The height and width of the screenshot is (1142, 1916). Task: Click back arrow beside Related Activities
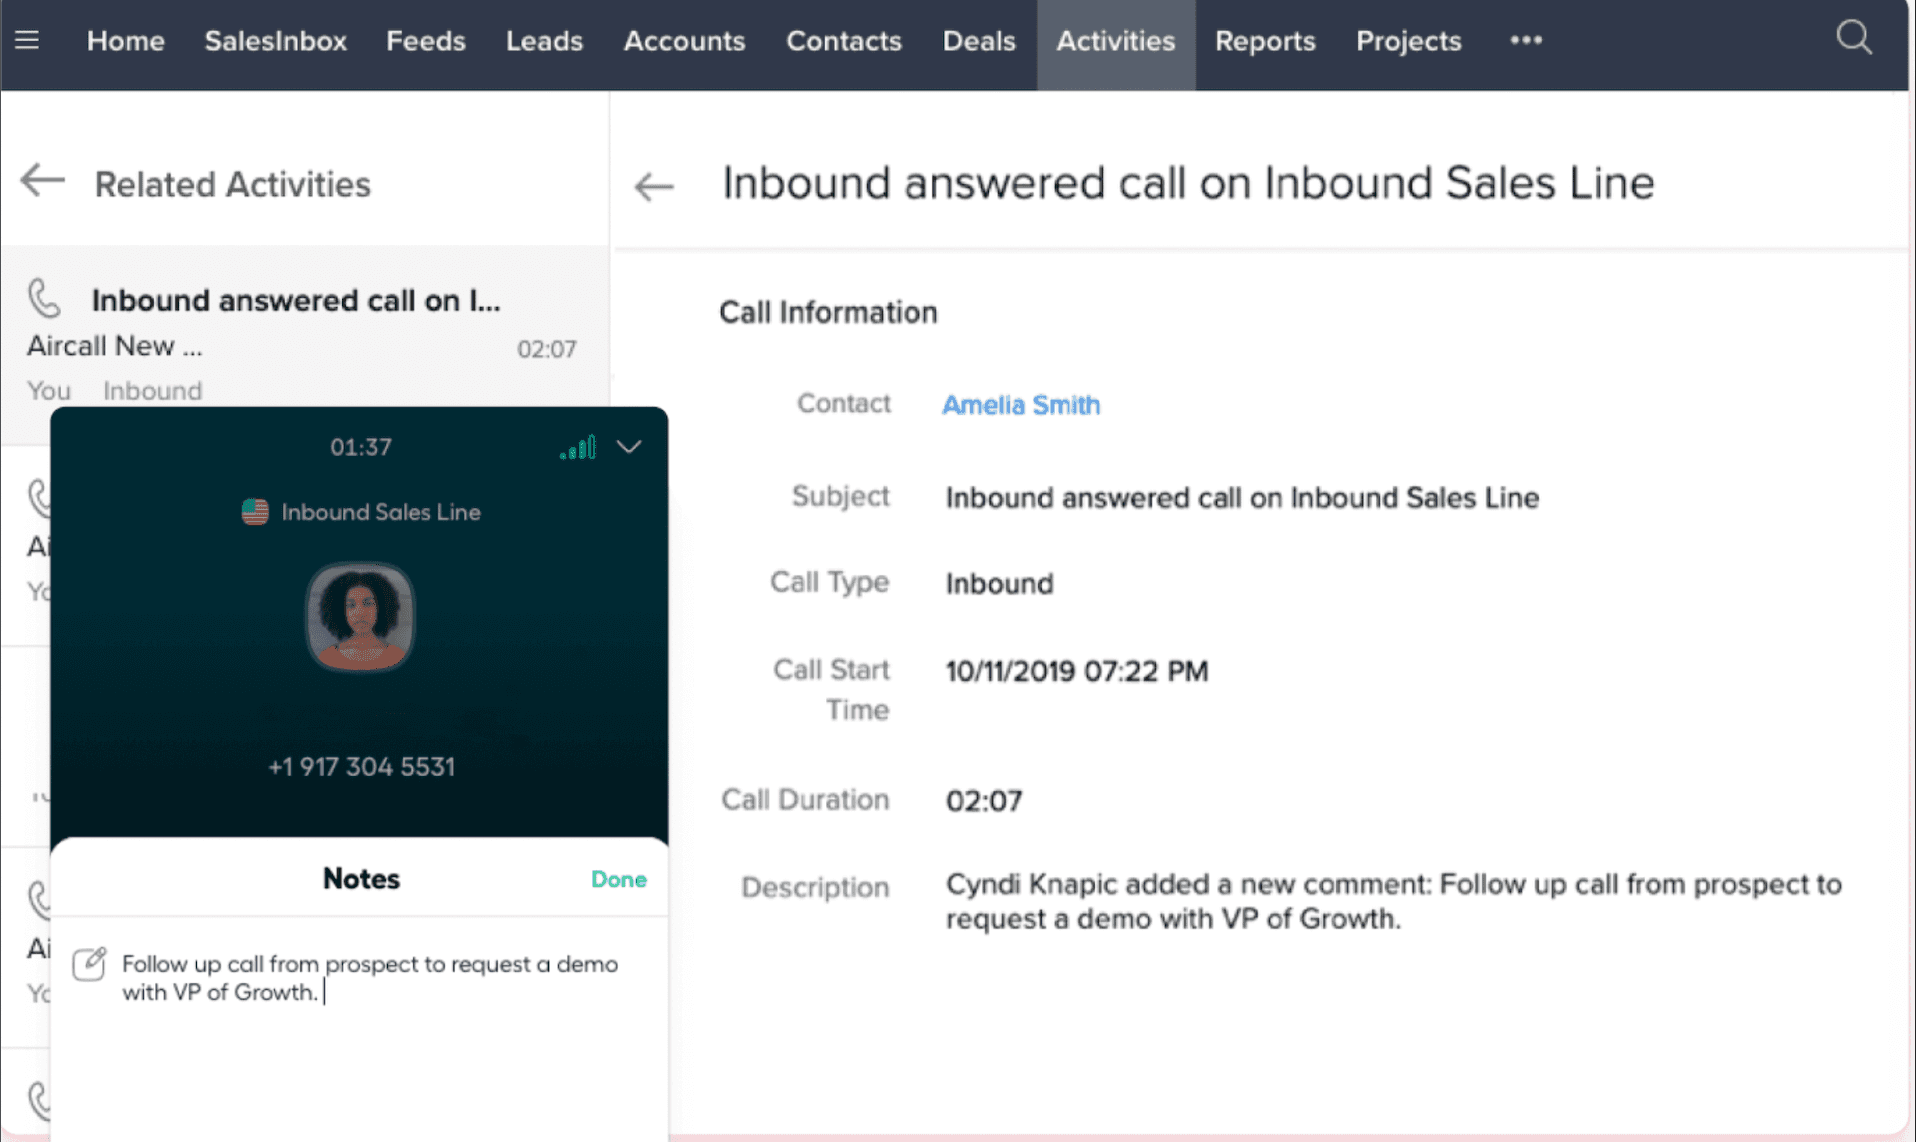tap(42, 181)
